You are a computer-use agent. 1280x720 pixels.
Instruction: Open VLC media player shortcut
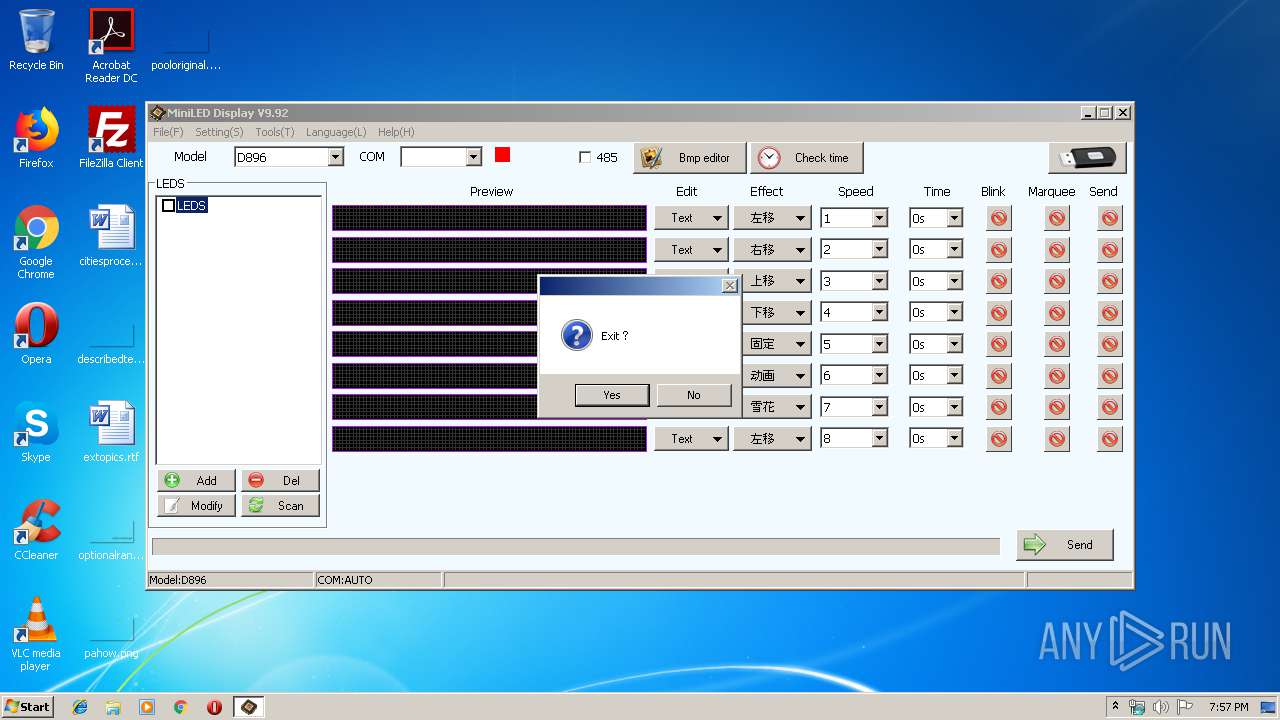coord(36,634)
